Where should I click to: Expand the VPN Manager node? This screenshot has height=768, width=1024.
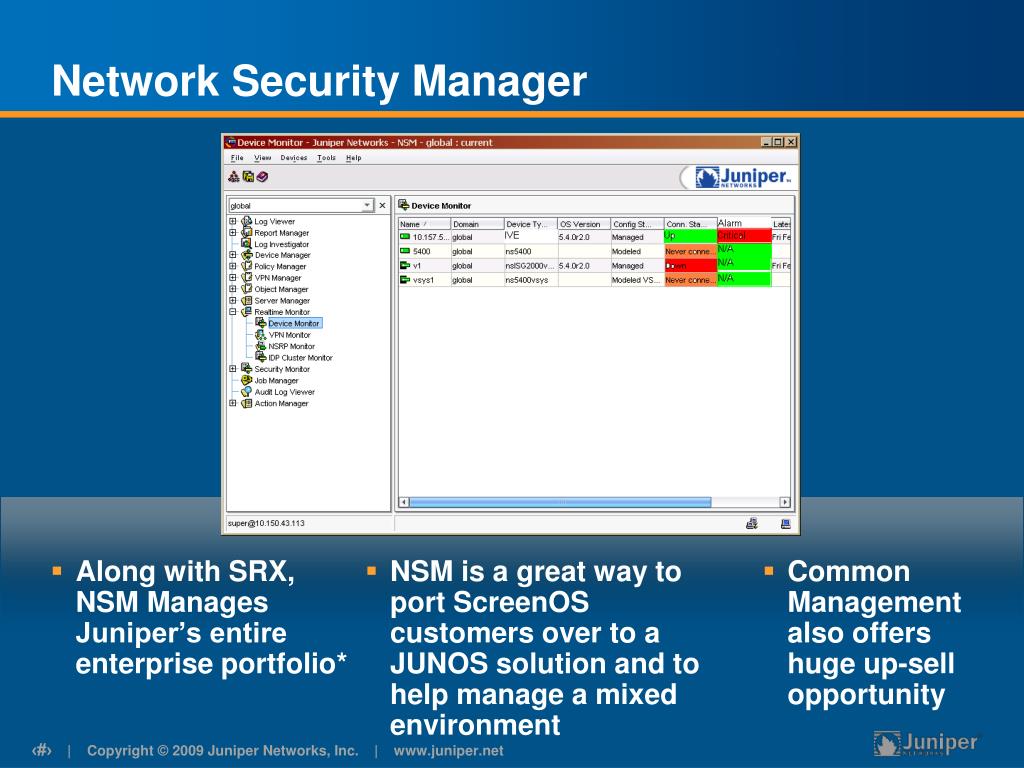point(232,278)
